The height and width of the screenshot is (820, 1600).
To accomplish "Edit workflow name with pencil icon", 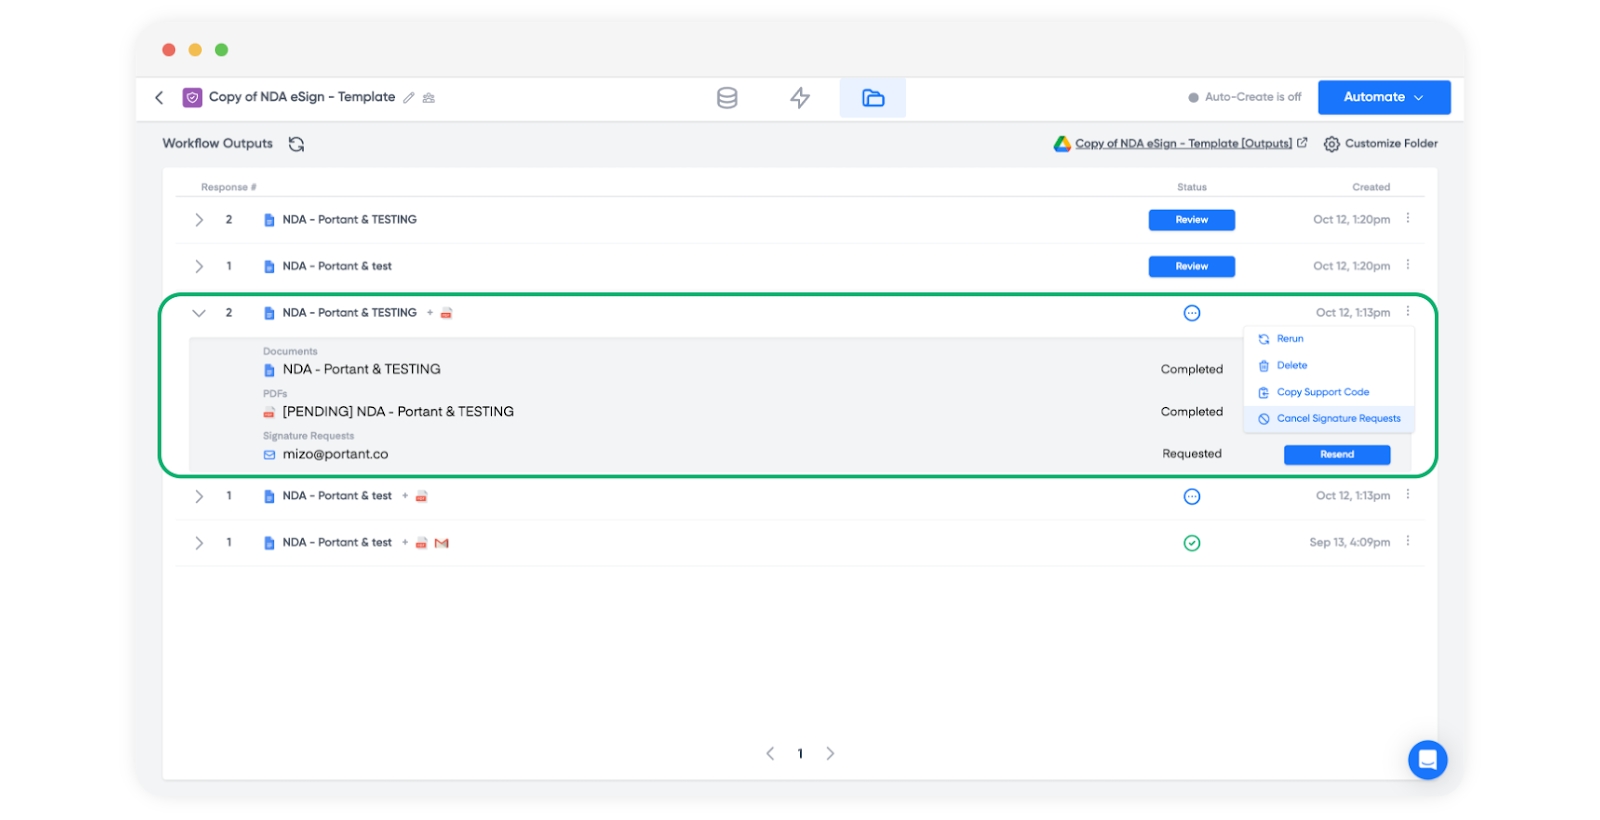I will (x=408, y=98).
